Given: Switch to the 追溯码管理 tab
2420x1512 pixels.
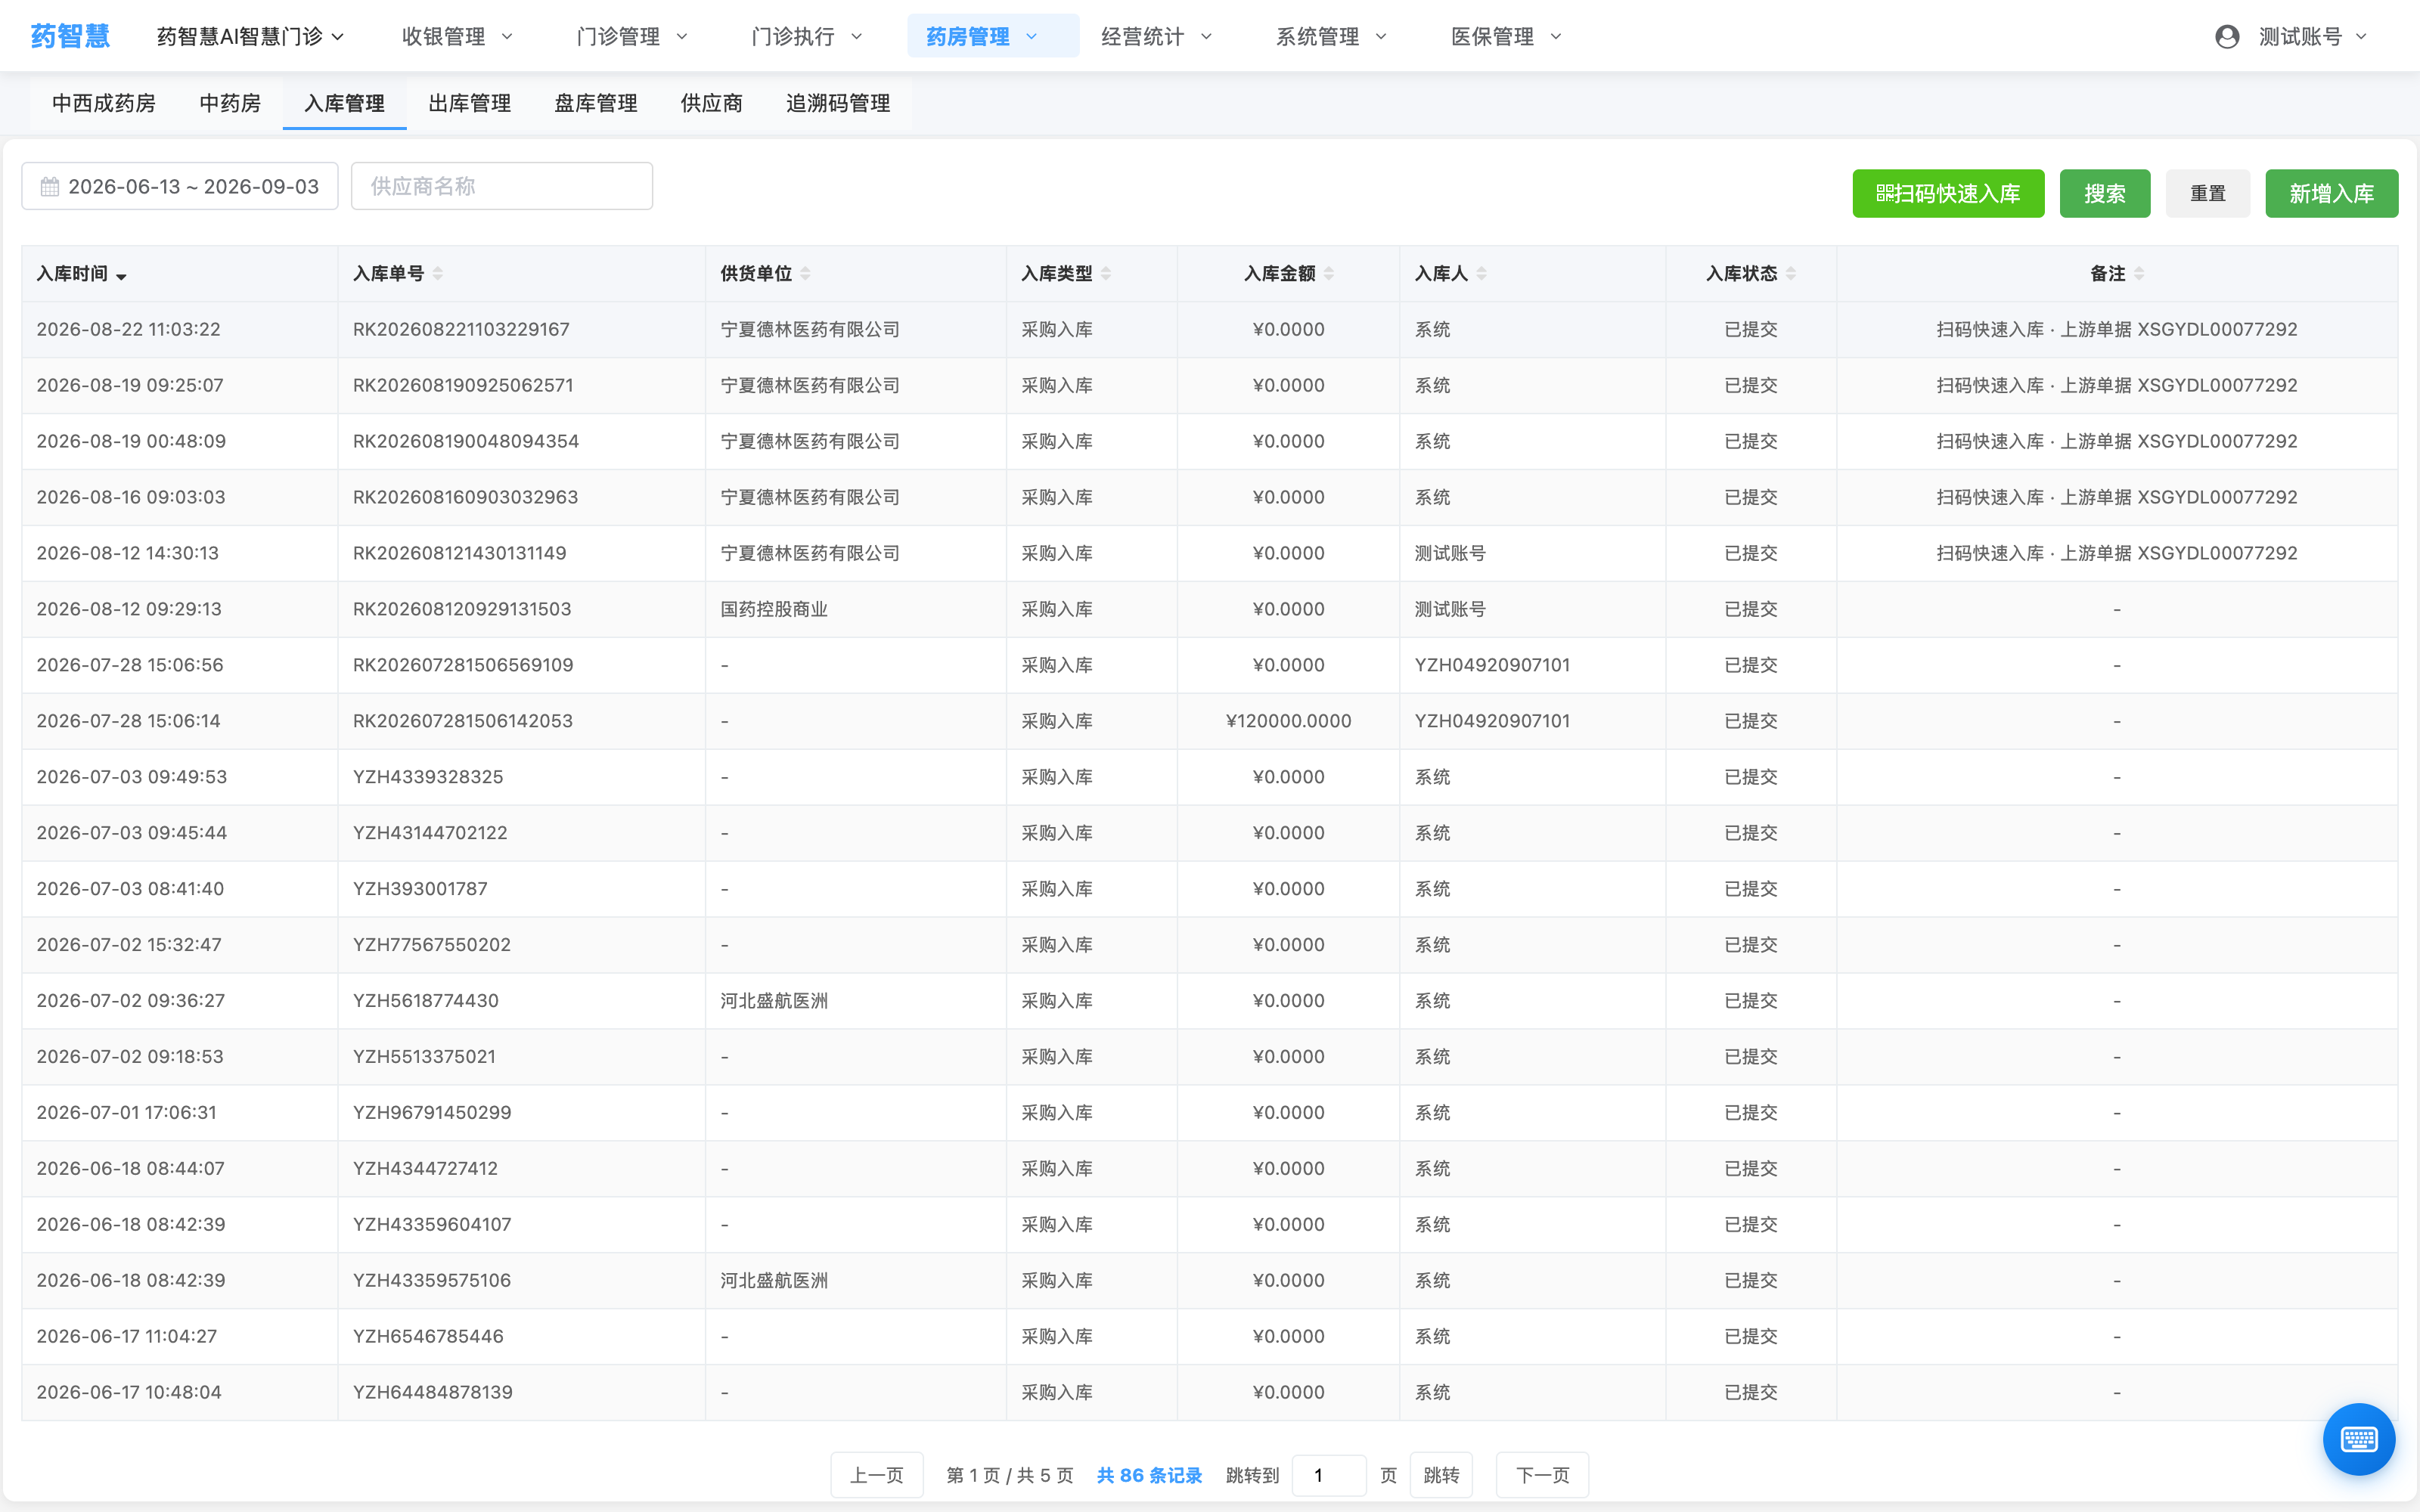Looking at the screenshot, I should 838,104.
